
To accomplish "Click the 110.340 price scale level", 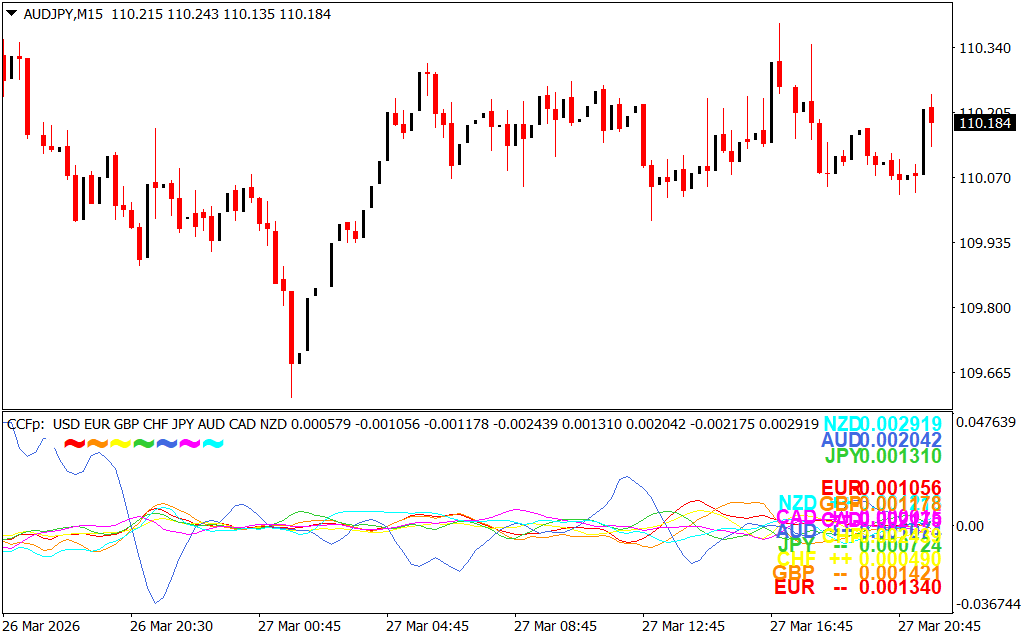I will (x=984, y=48).
